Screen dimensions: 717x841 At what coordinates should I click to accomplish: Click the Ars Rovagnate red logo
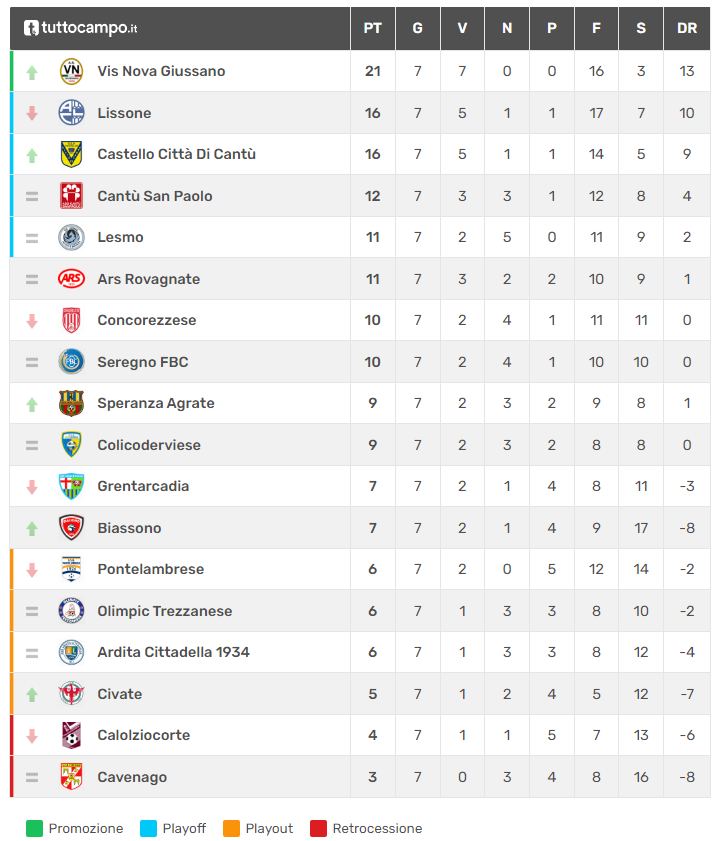coord(71,279)
